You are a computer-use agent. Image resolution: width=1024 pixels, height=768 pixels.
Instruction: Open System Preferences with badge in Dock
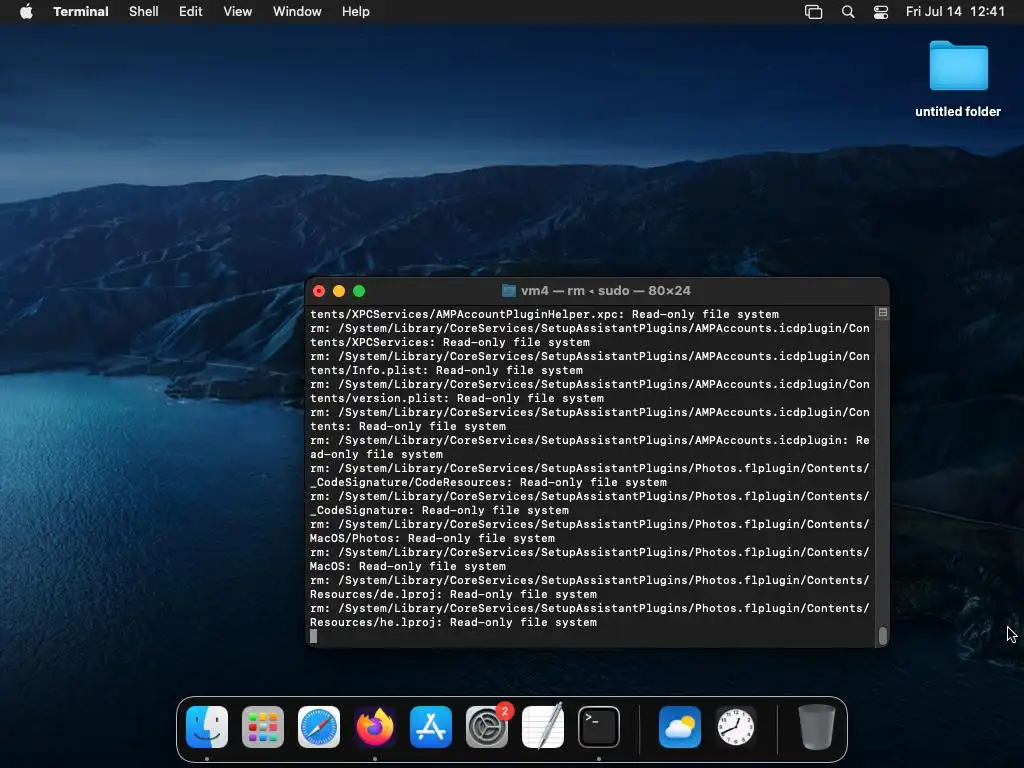[x=487, y=727]
